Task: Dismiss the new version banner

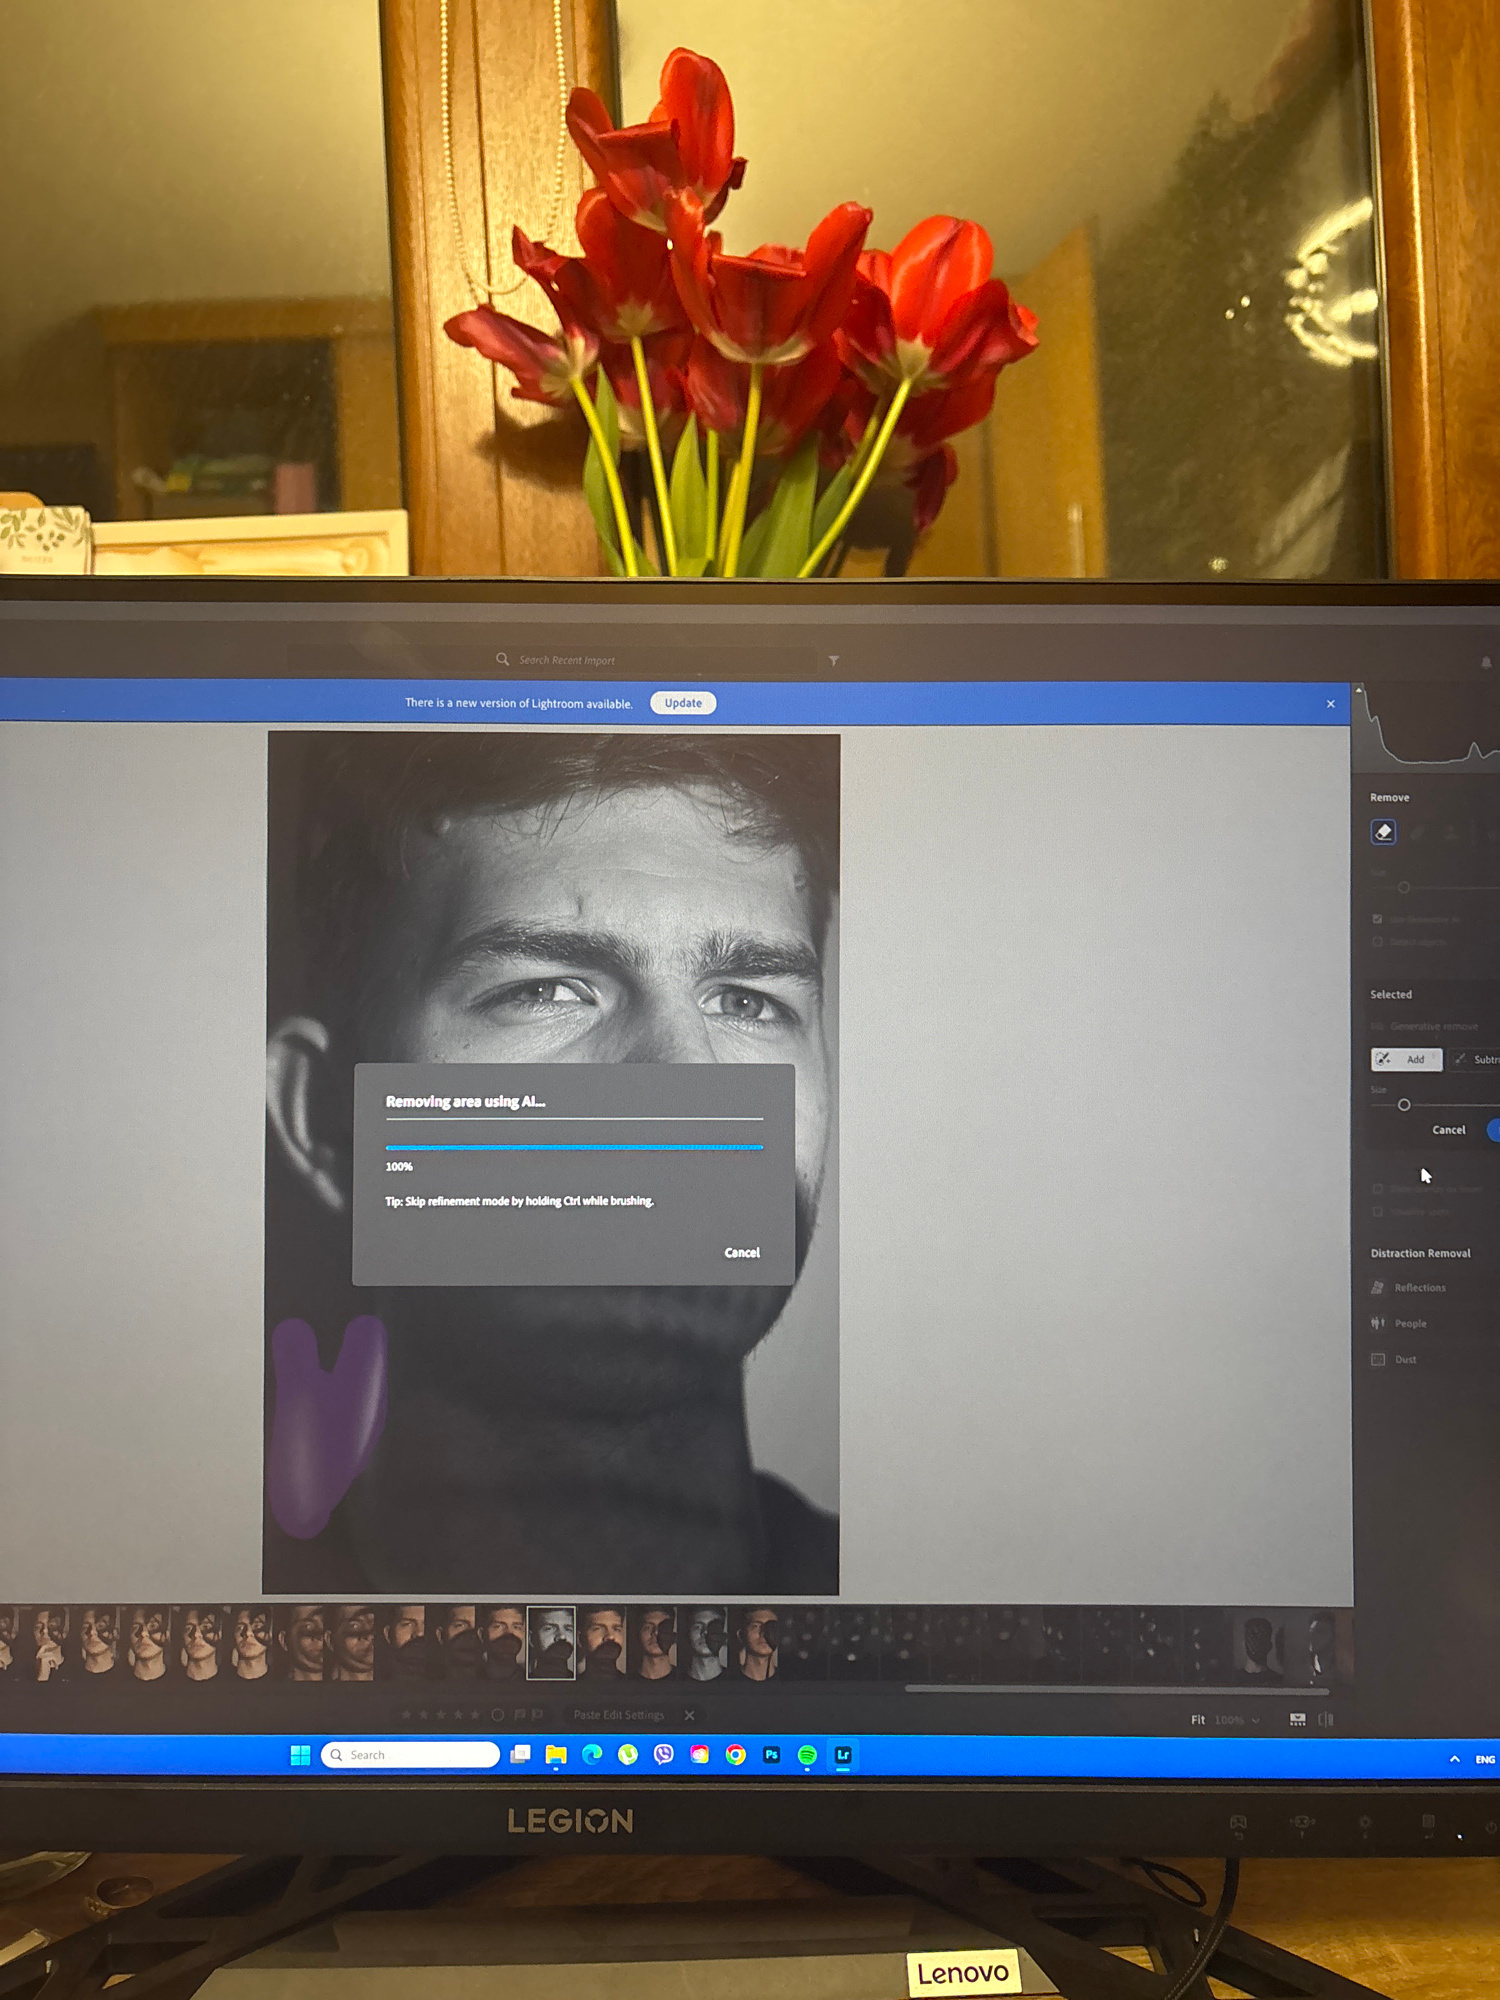Action: [1331, 704]
